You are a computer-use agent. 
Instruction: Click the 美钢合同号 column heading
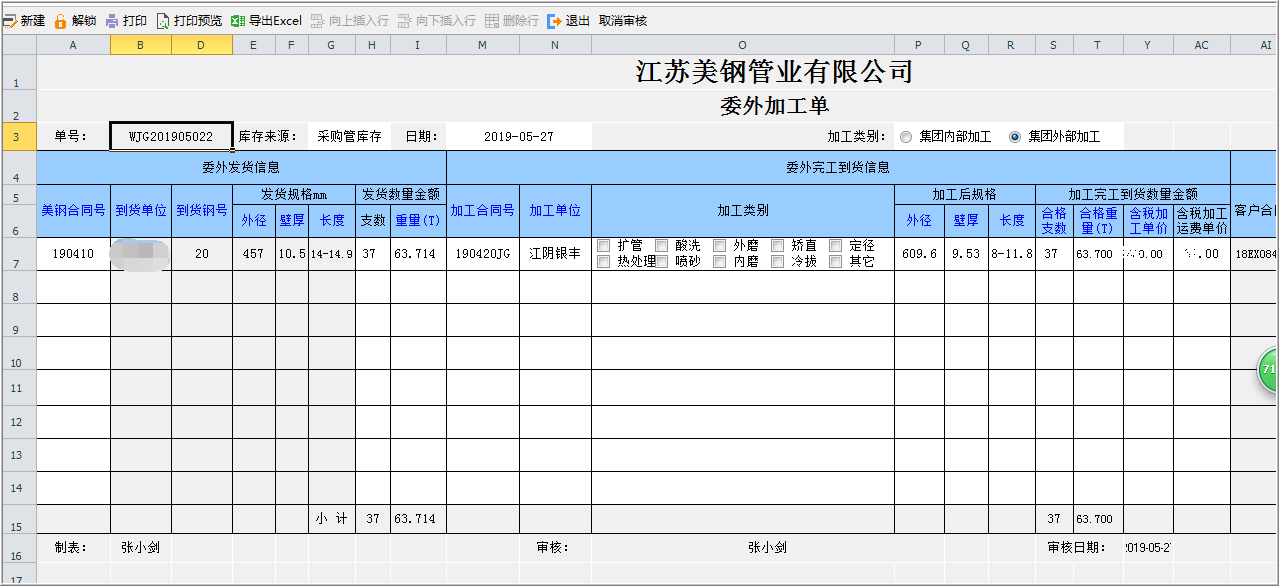[x=73, y=211]
